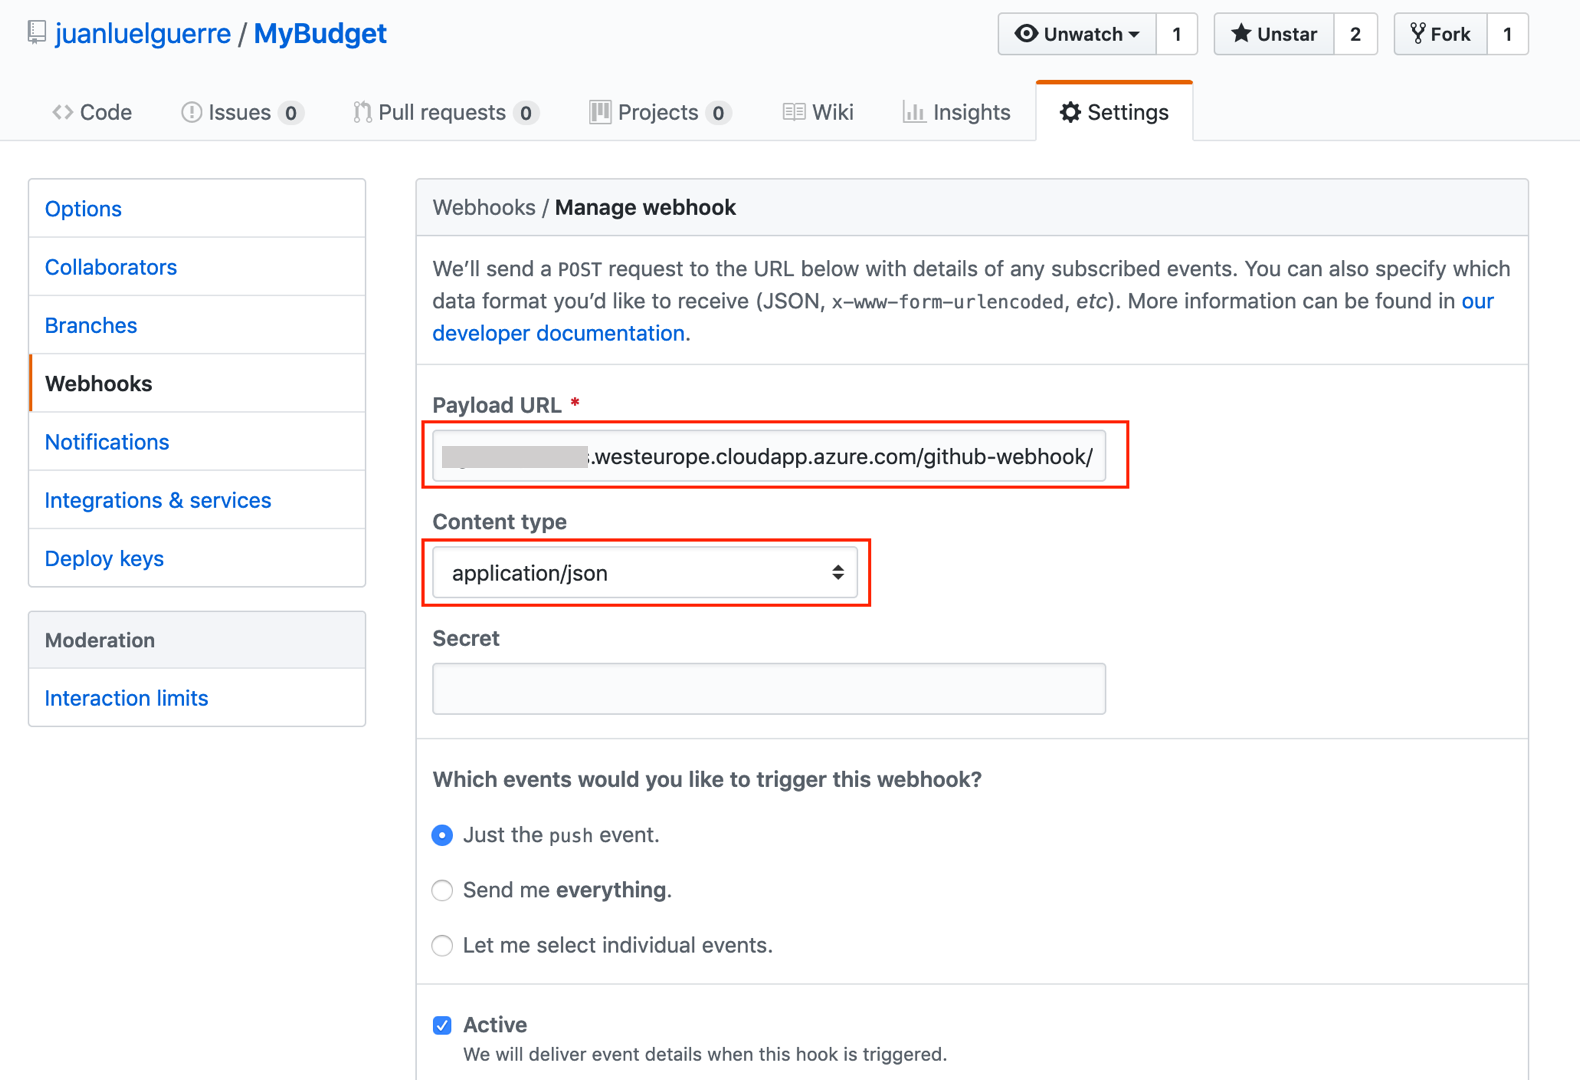Click the repository book icon
1580x1080 pixels.
click(x=37, y=33)
